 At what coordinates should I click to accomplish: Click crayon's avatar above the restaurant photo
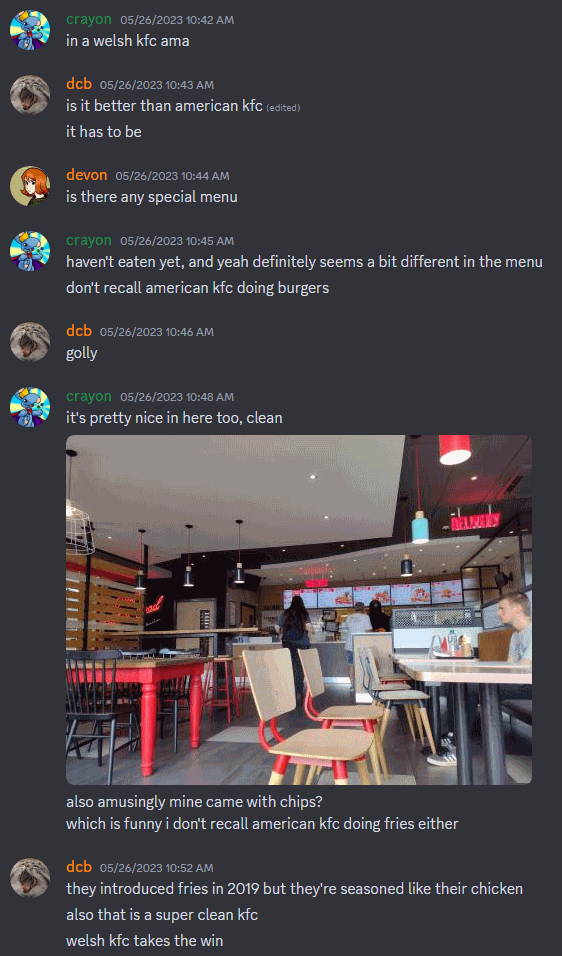30,407
